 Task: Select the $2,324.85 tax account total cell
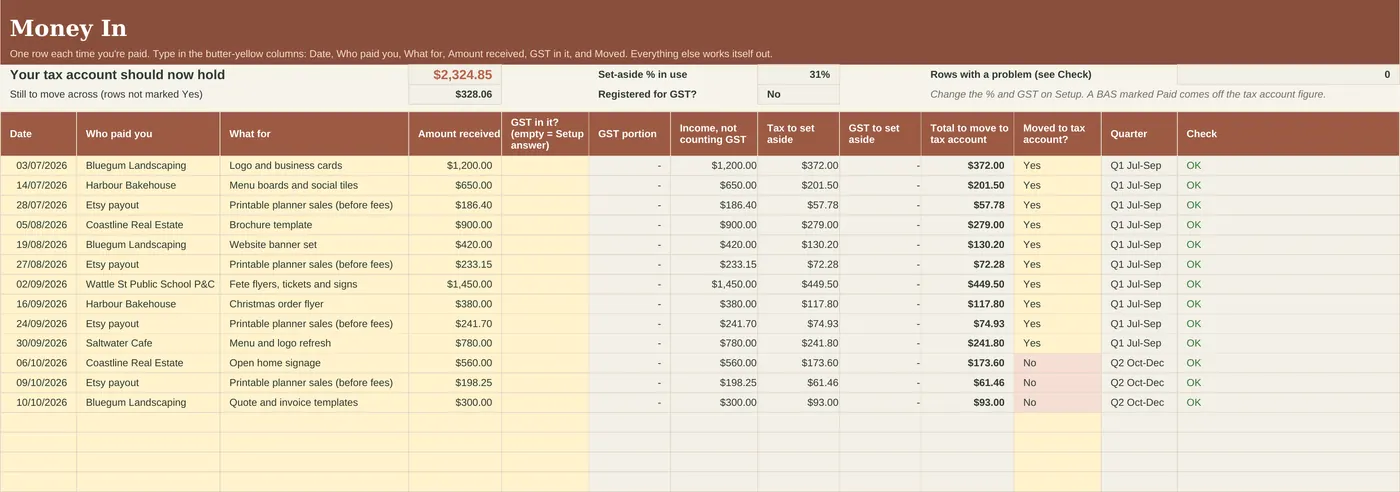(455, 75)
